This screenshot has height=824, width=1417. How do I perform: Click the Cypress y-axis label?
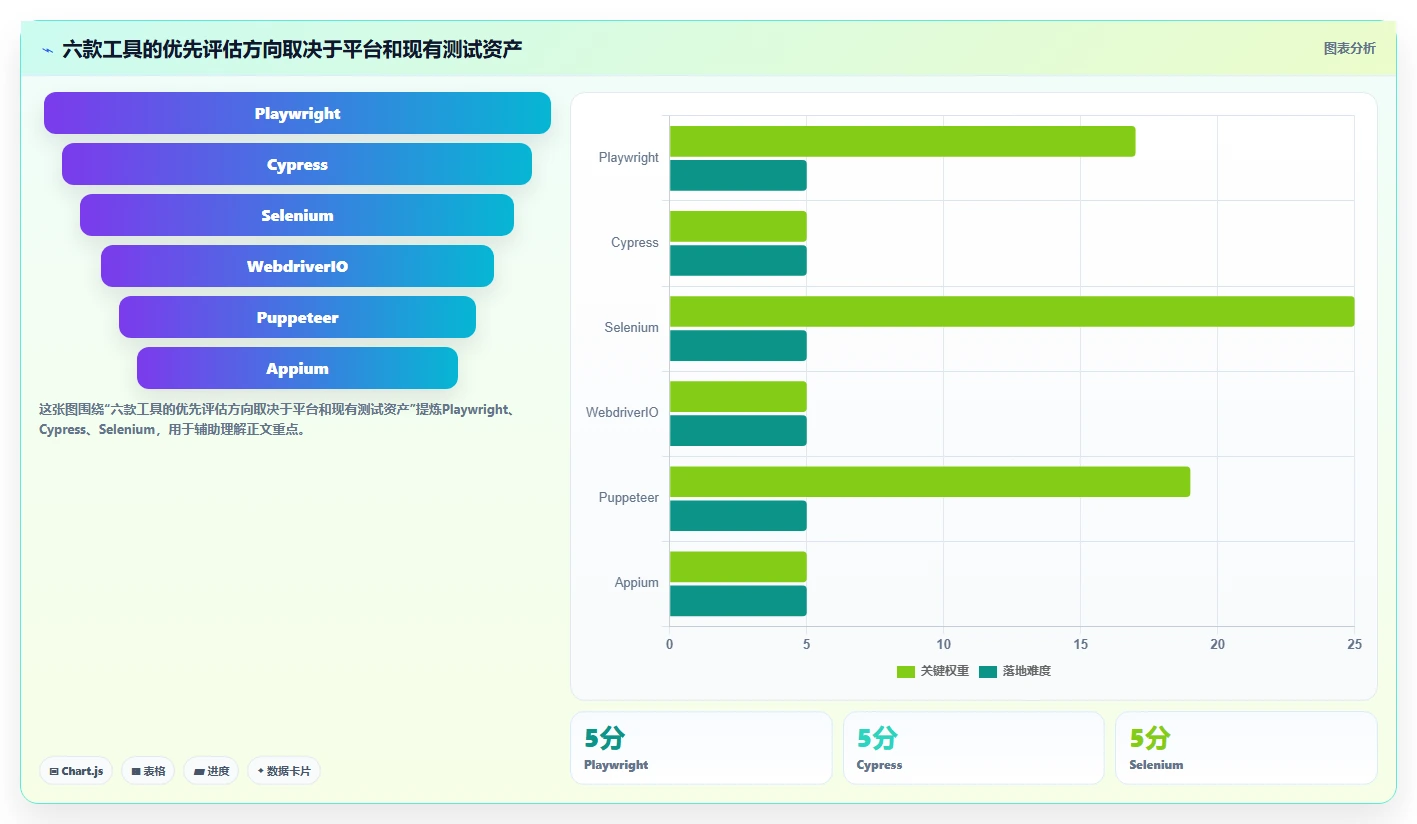point(635,242)
